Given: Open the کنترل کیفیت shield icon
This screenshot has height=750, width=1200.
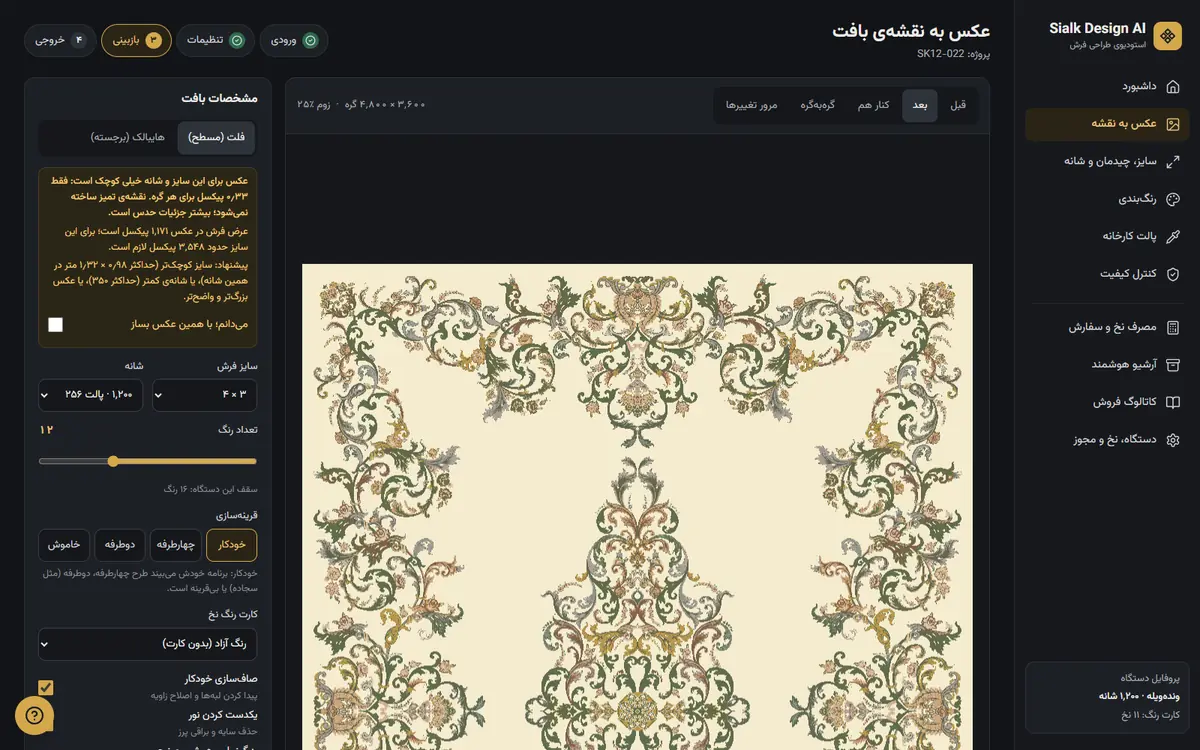Looking at the screenshot, I should coord(1173,274).
